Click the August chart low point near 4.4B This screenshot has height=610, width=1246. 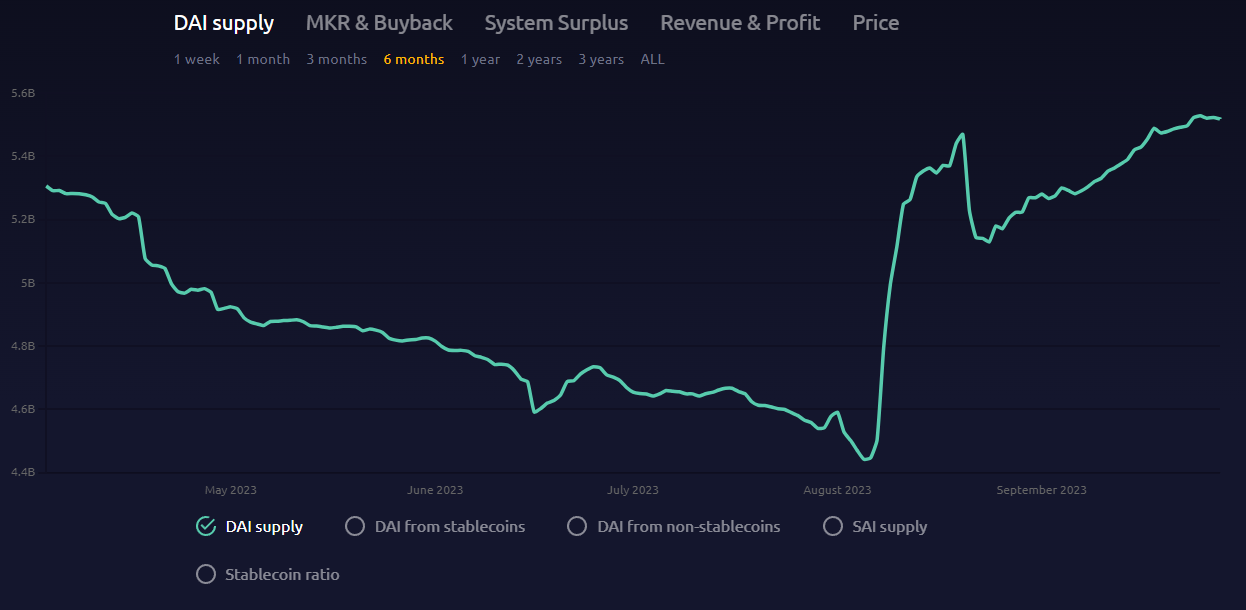click(866, 459)
